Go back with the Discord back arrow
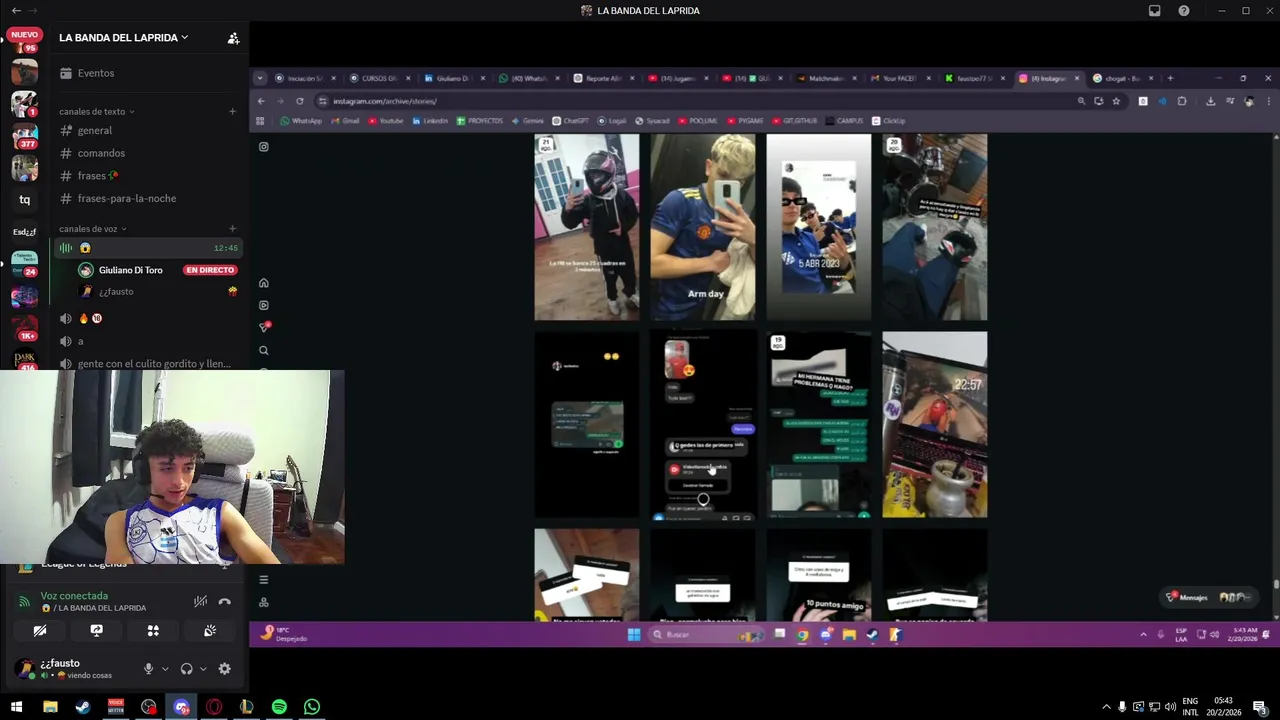This screenshot has height=720, width=1280. (15, 10)
